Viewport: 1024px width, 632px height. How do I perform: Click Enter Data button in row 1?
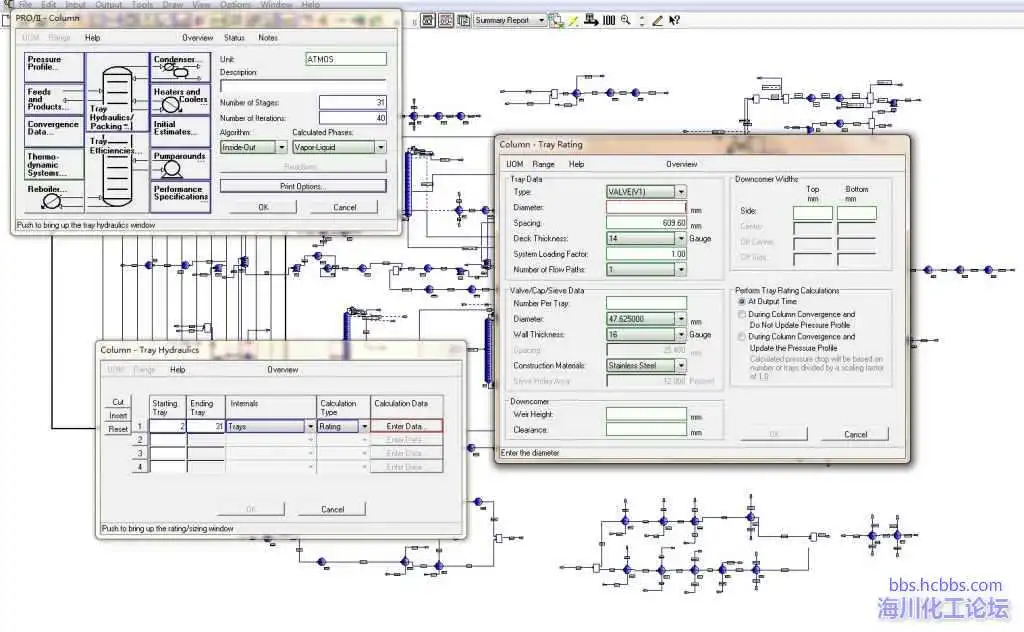pyautogui.click(x=406, y=427)
